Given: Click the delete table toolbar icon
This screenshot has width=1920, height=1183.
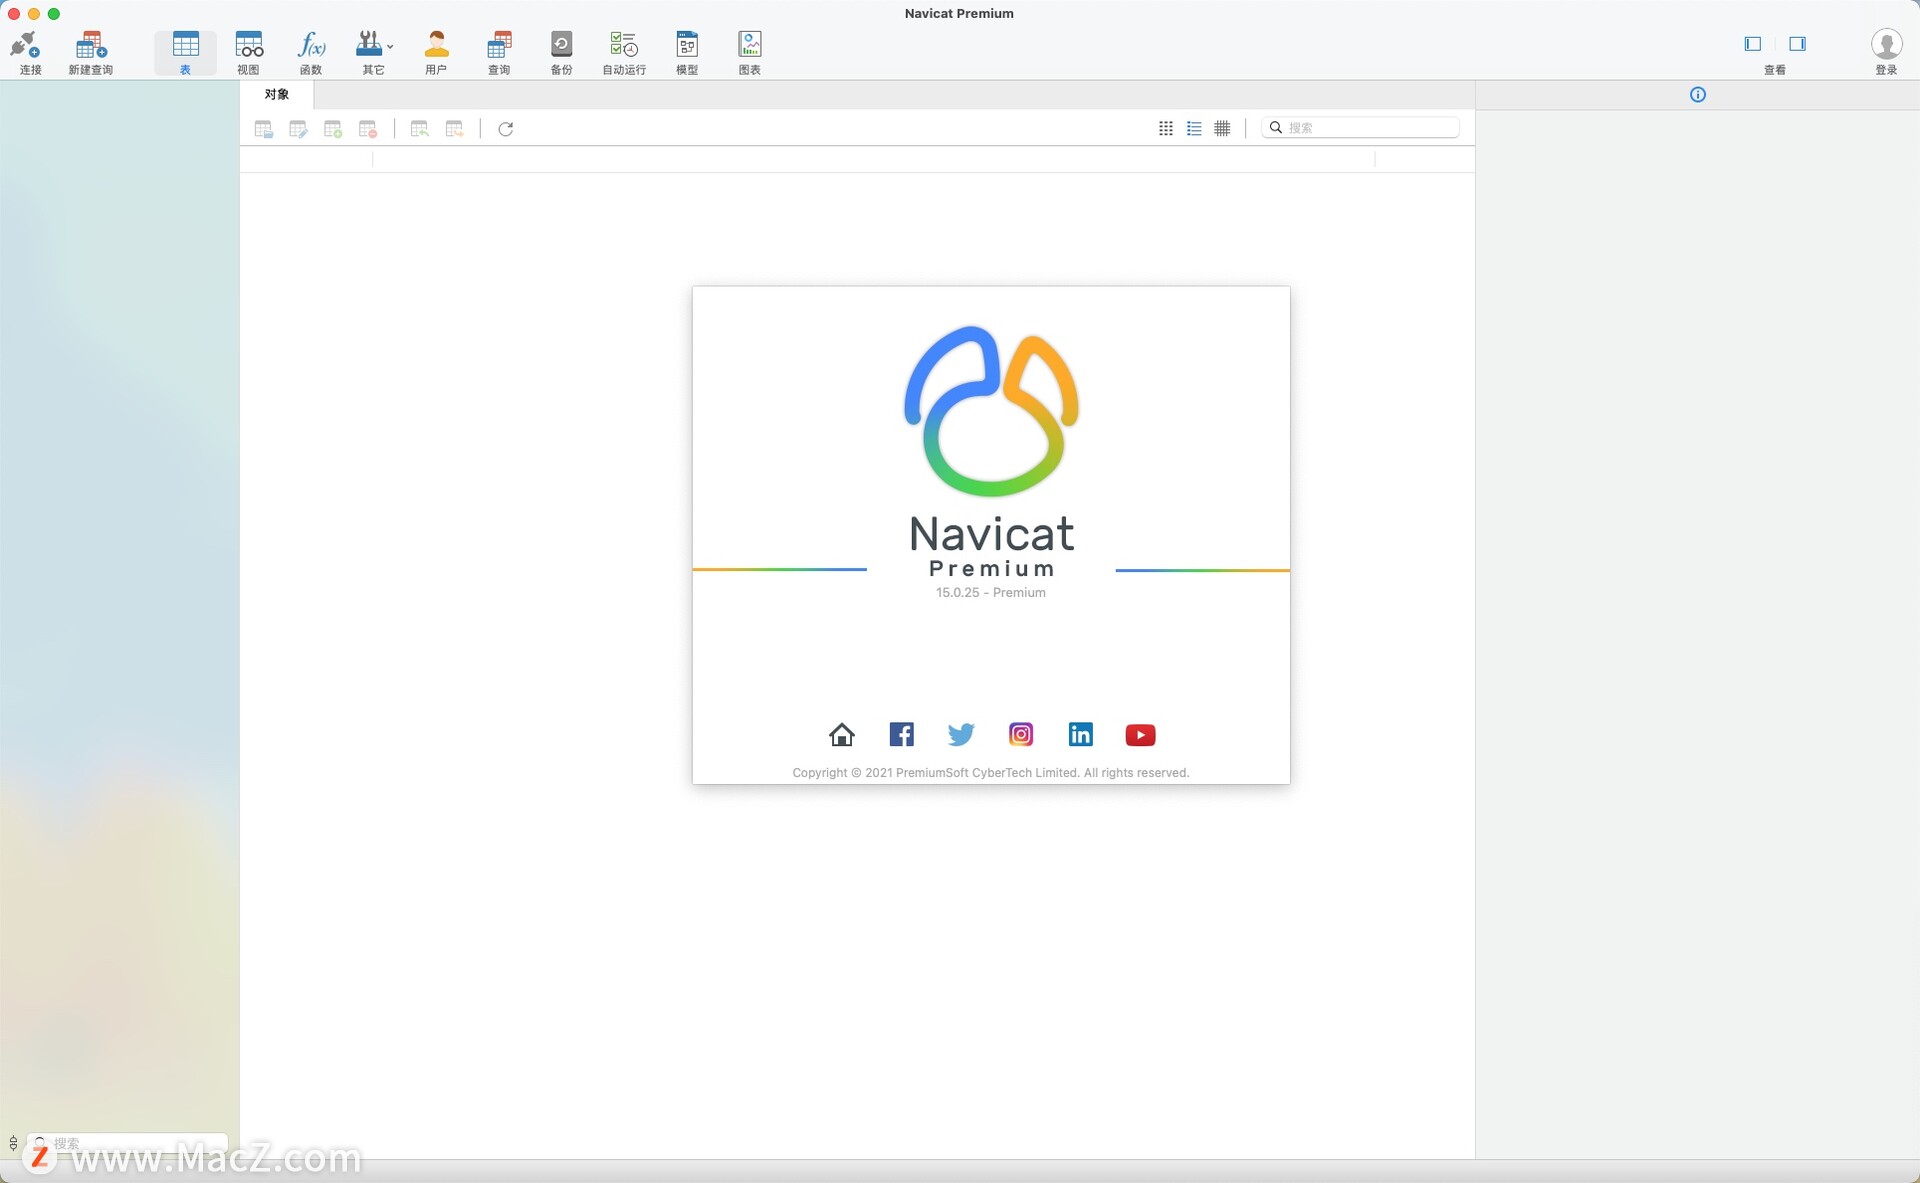Looking at the screenshot, I should point(368,129).
